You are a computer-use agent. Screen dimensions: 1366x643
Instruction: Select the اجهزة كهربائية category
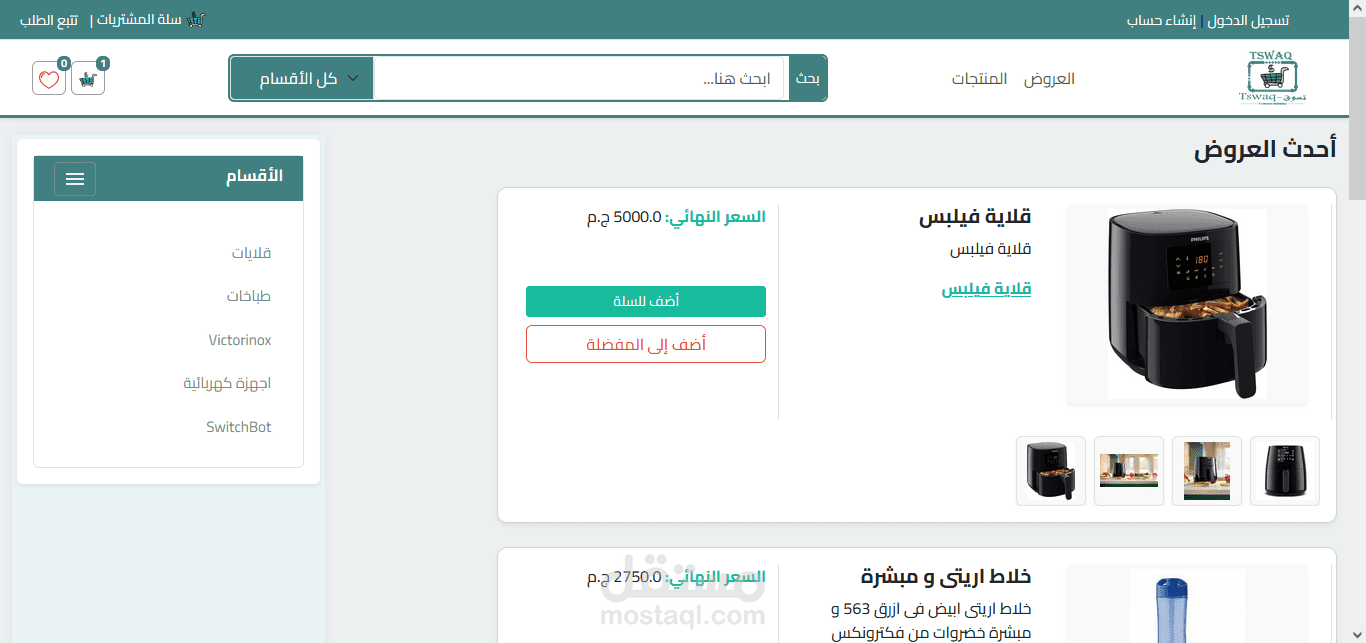[227, 383]
